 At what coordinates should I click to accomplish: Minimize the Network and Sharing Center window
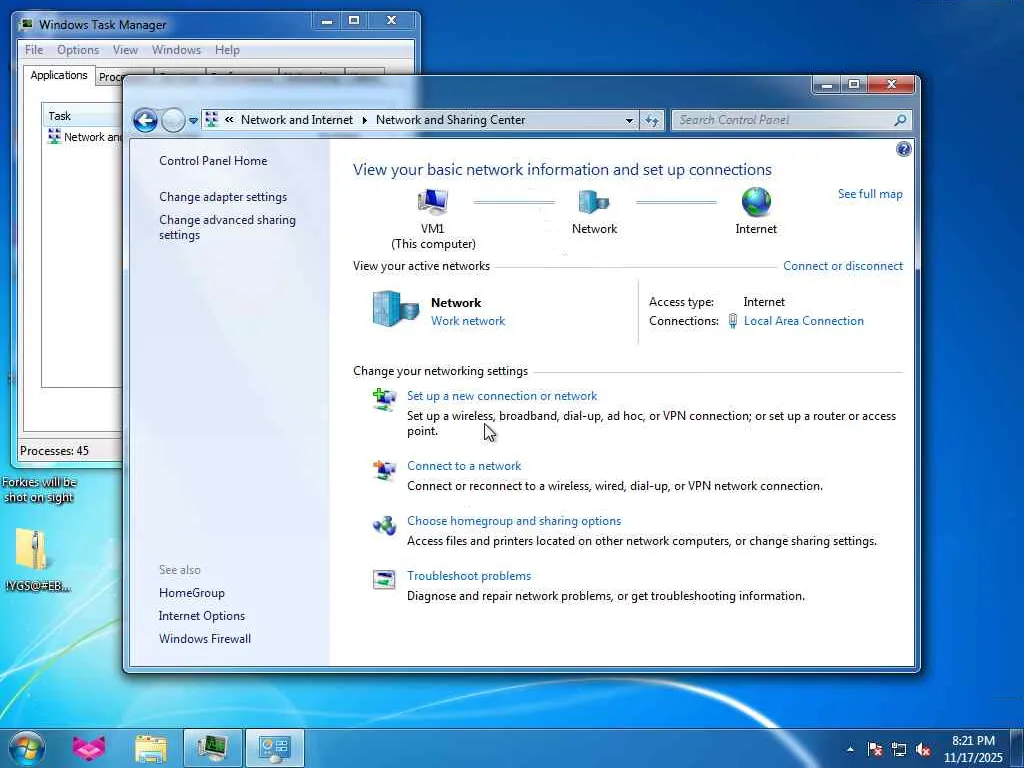827,85
